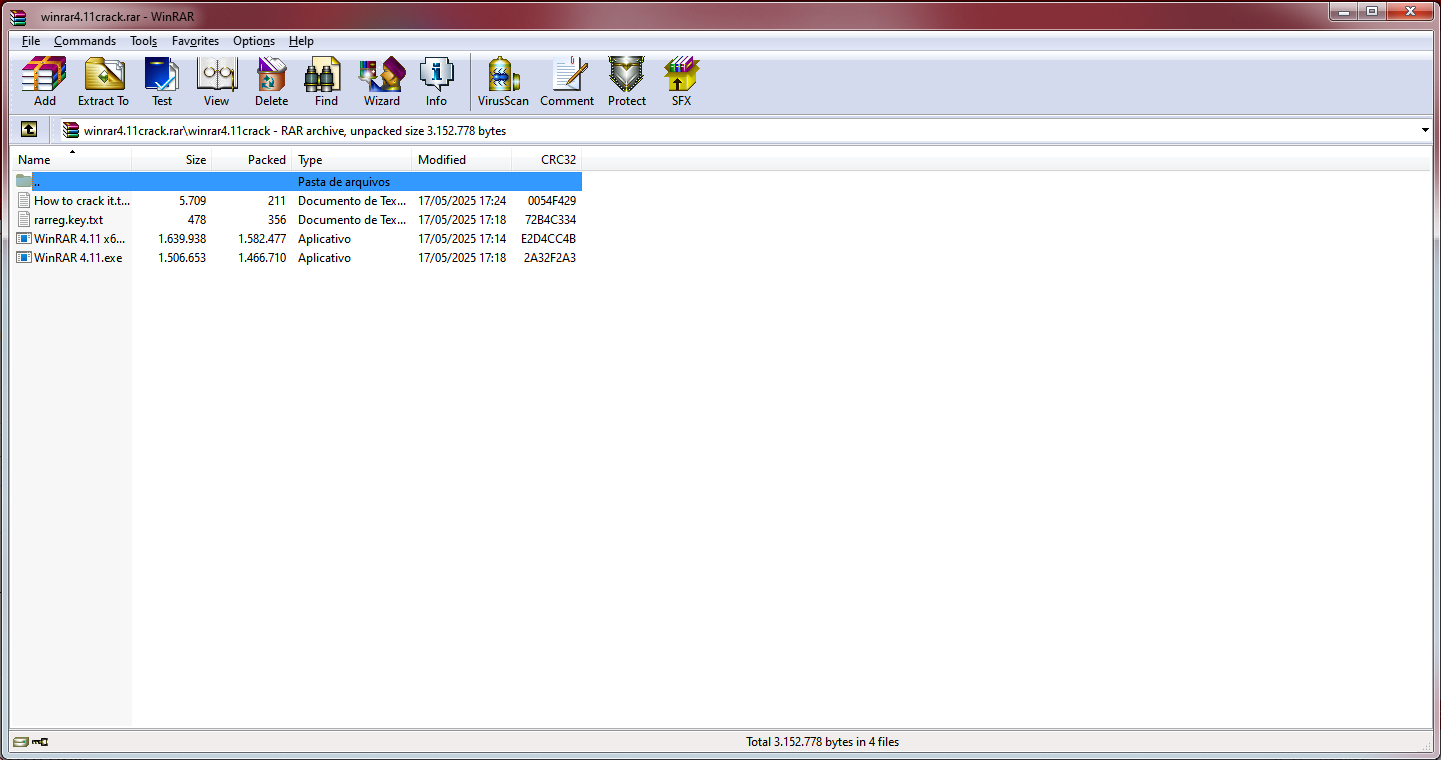1441x760 pixels.
Task: Sort files by CRC32 column
Action: 547,159
